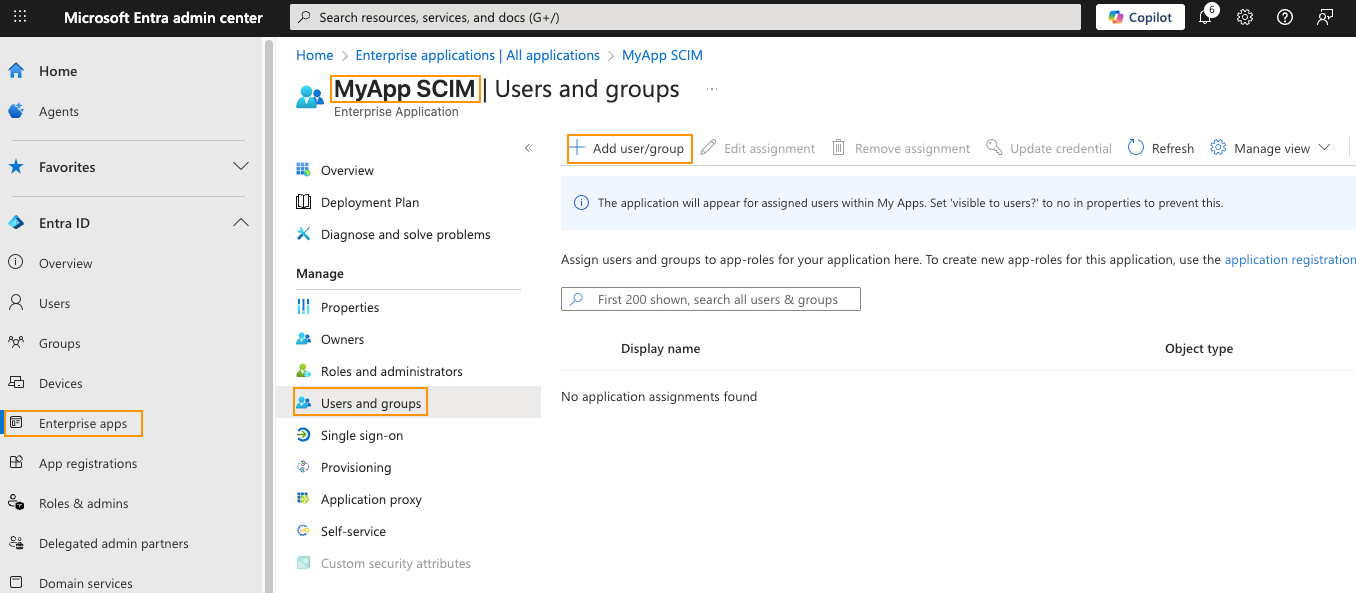Click the 'No application assignments found' text
Screen dimensions: 1356x593
tap(659, 396)
